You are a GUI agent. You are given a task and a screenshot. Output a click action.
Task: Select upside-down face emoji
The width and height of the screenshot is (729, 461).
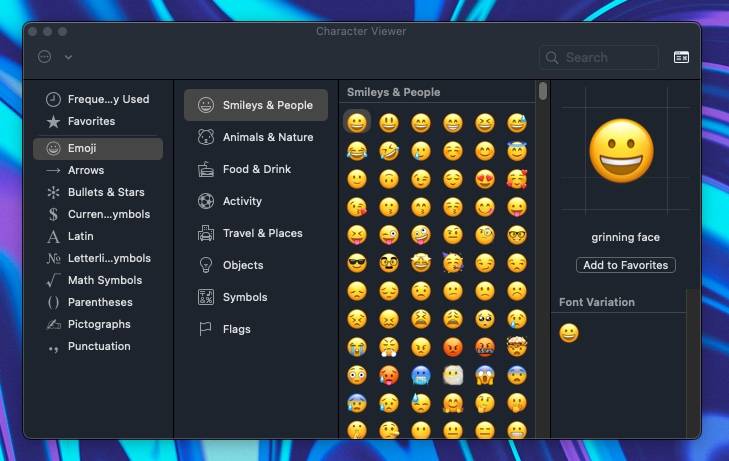pos(389,179)
